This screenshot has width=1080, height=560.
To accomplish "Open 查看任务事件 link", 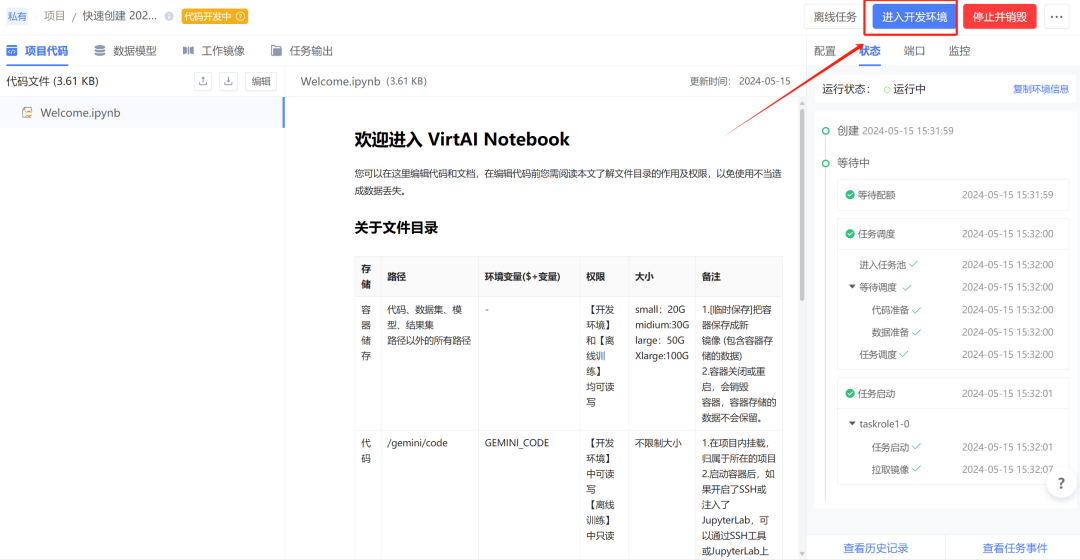I will coord(1015,548).
